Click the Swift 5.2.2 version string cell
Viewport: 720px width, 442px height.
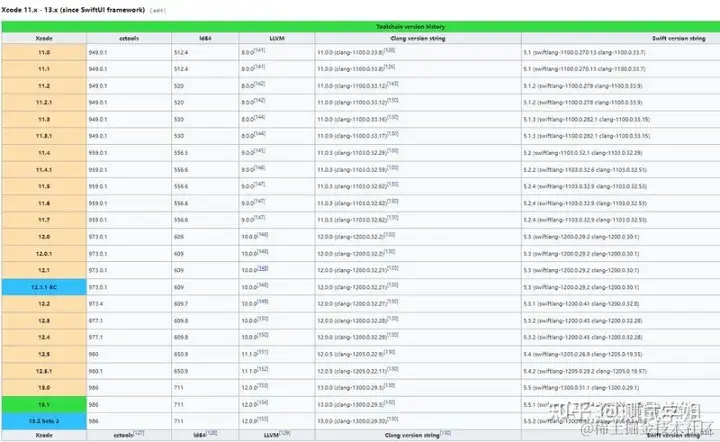585,170
